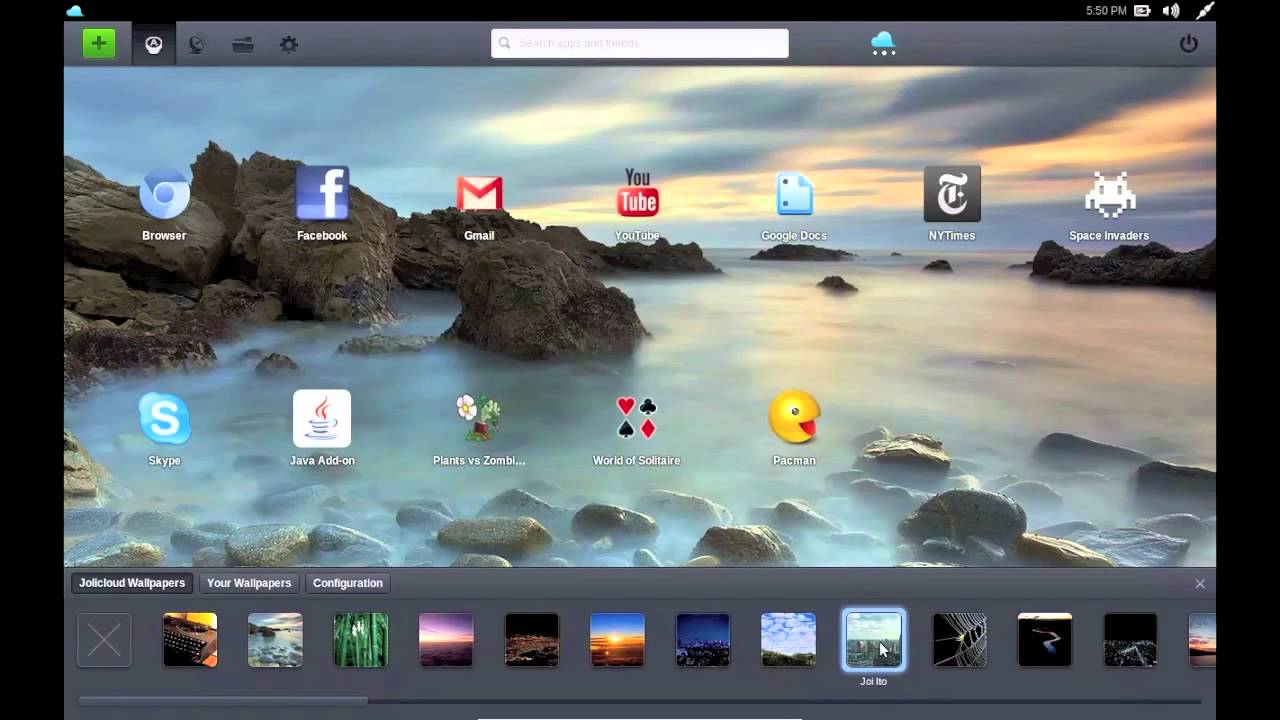Click the green plus add-apps button
The width and height of the screenshot is (1280, 720).
[99, 43]
